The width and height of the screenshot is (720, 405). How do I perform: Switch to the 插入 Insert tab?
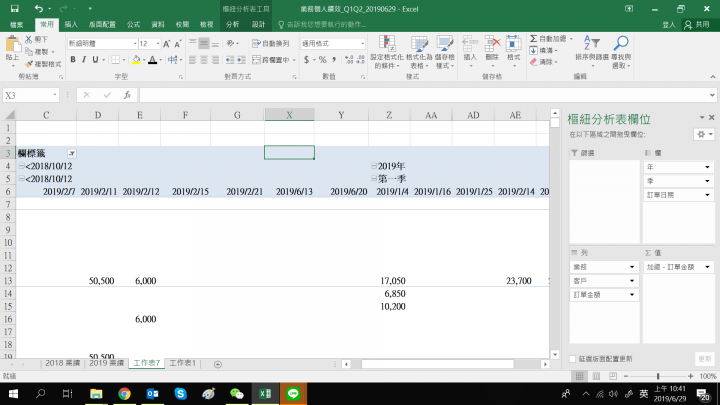point(71,24)
